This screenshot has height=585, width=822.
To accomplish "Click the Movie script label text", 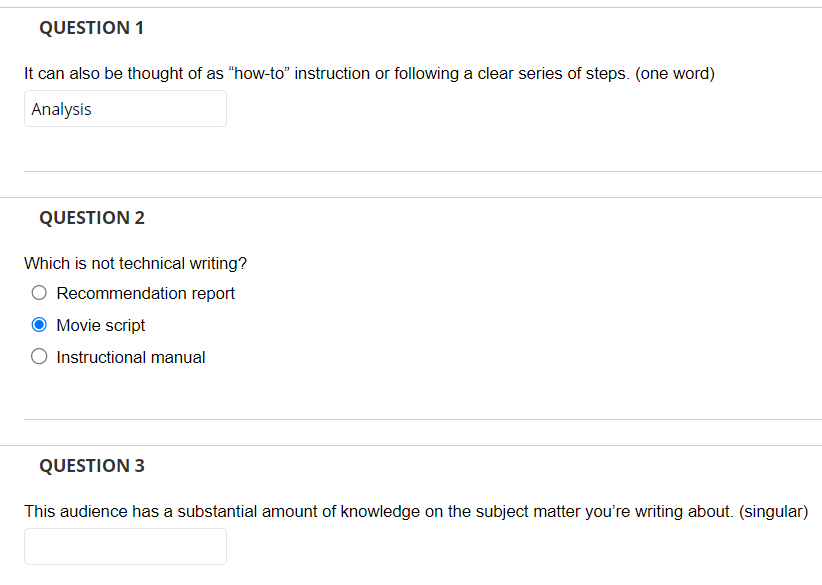I will tap(101, 325).
